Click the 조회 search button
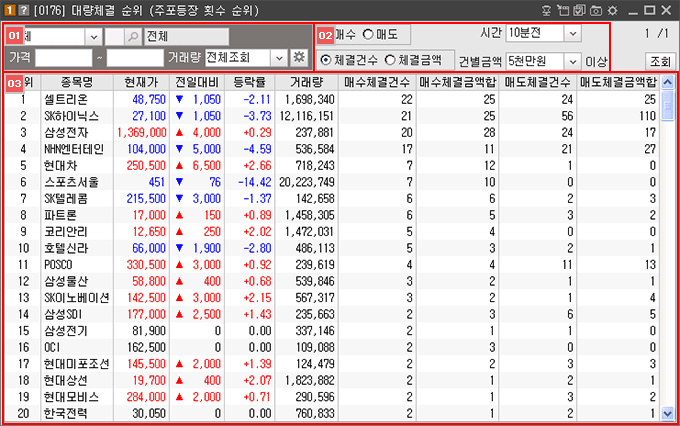The height and width of the screenshot is (426, 680). [660, 62]
